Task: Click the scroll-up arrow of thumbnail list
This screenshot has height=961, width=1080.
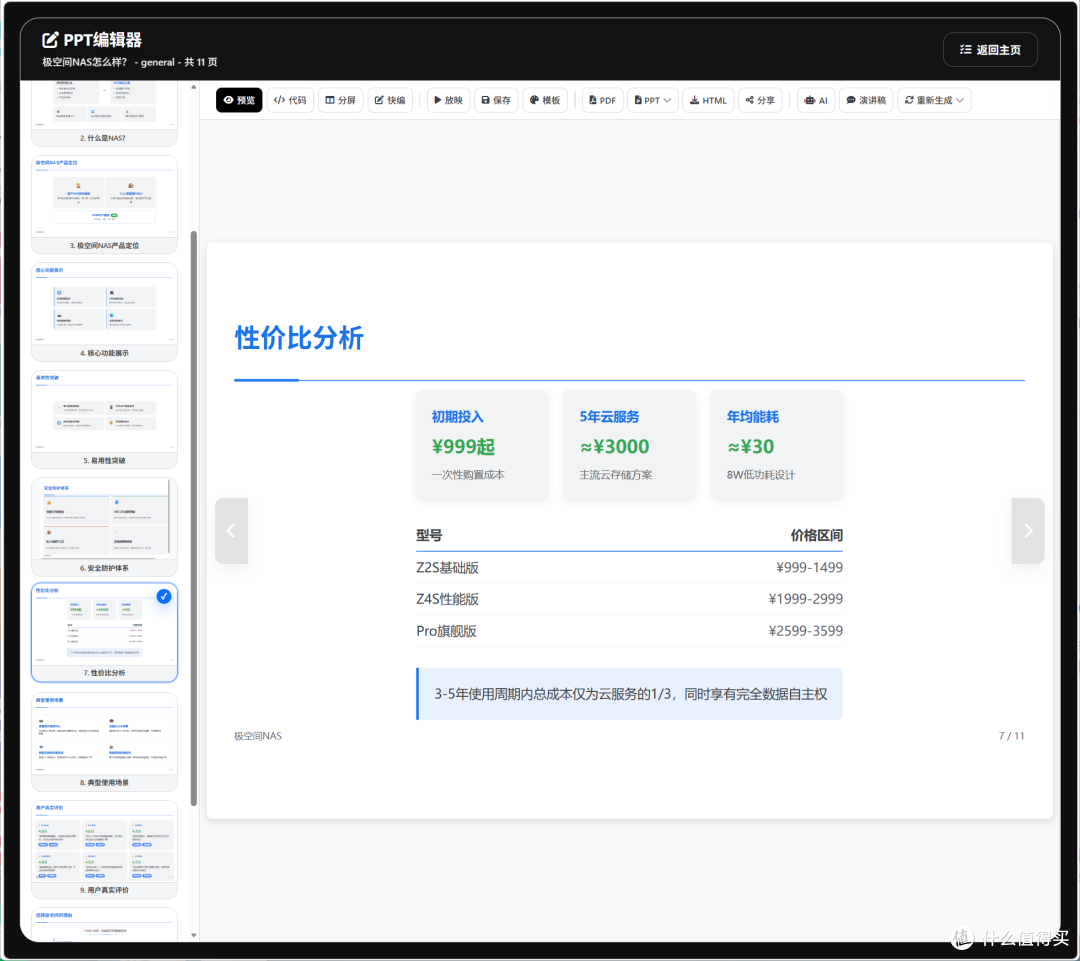Action: coord(194,87)
